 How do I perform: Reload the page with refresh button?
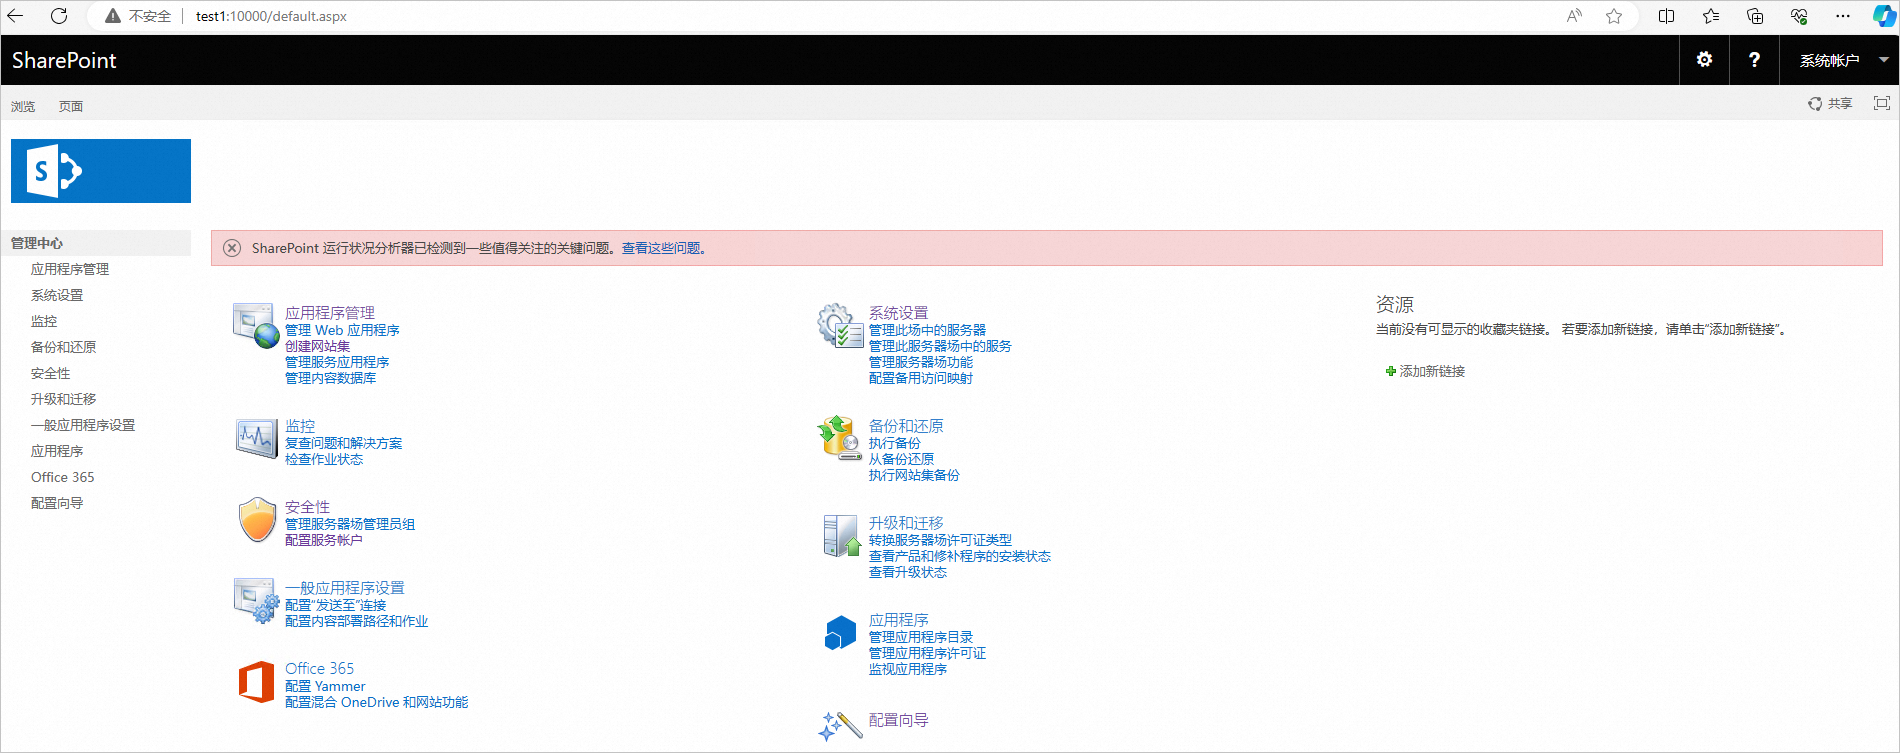[x=59, y=16]
